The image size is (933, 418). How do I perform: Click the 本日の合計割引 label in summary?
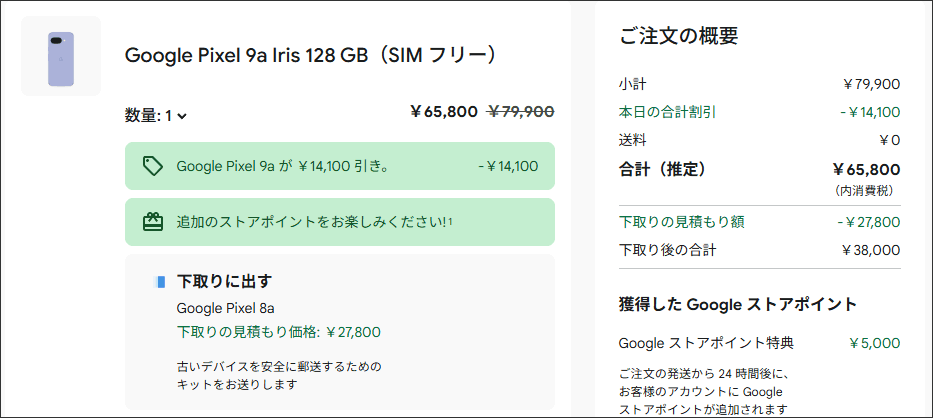click(x=667, y=112)
